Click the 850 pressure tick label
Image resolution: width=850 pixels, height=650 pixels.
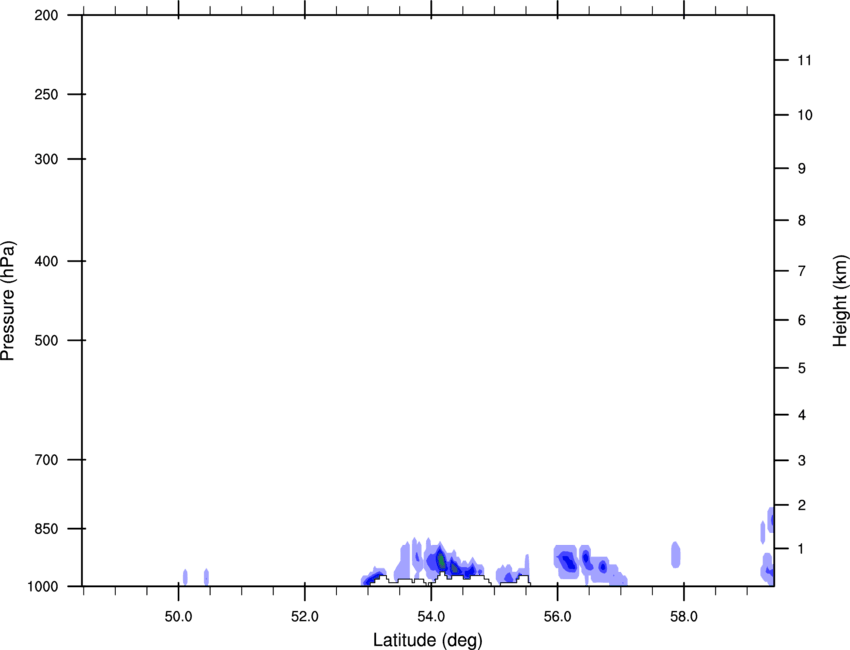coord(47,529)
